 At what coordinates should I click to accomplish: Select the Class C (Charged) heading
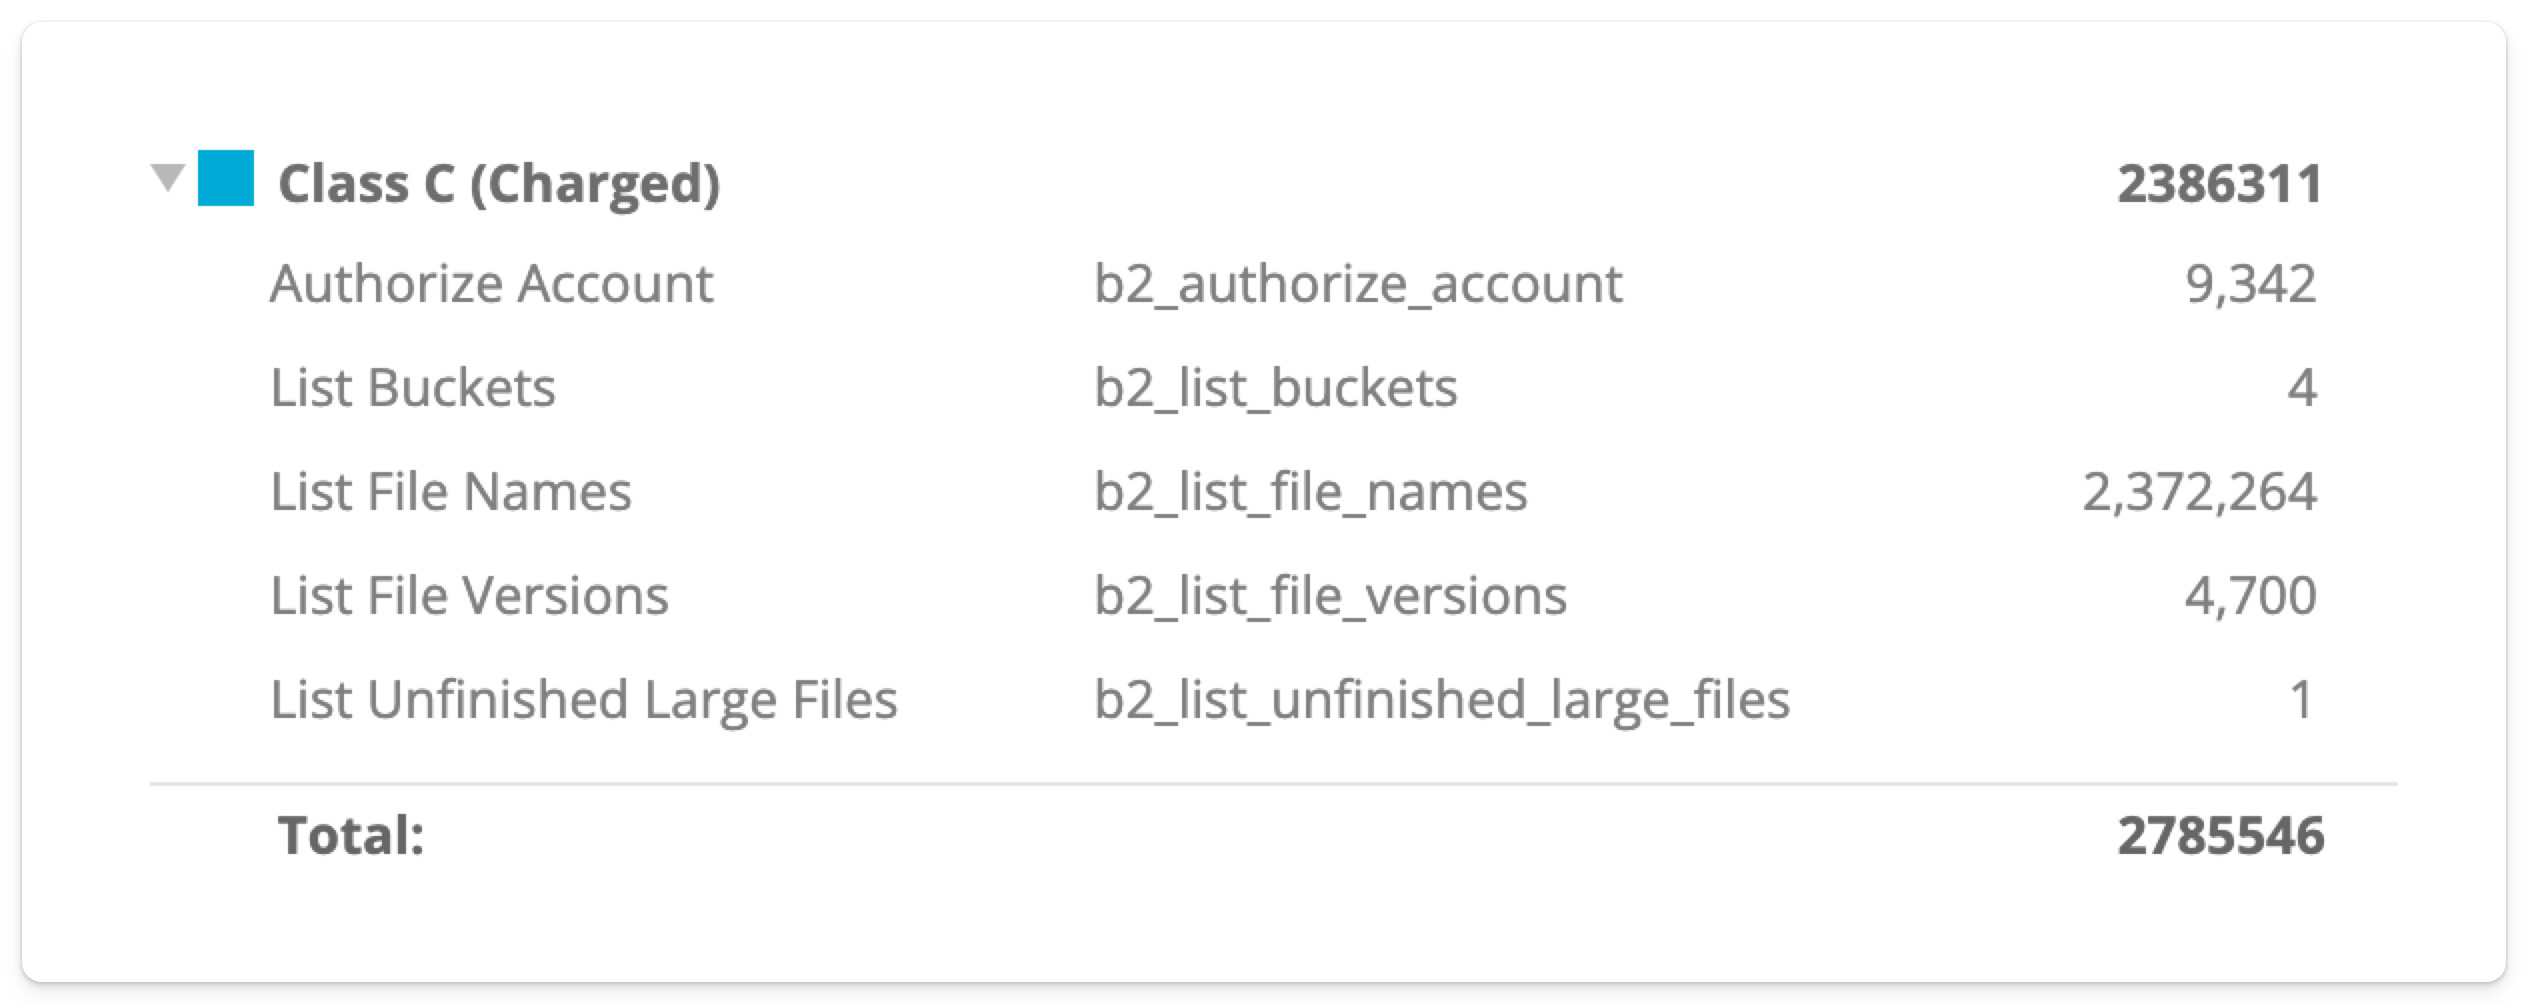pos(499,185)
